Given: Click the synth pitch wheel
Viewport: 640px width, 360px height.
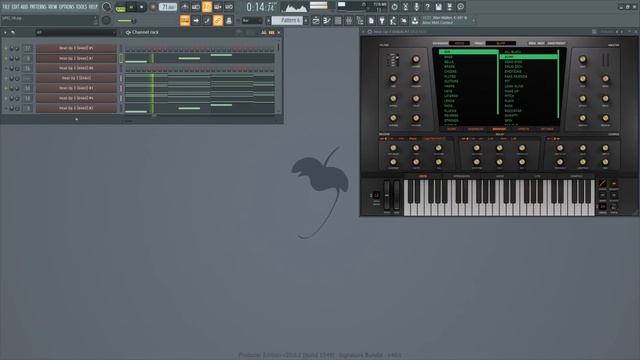Looking at the screenshot, I should tap(387, 195).
